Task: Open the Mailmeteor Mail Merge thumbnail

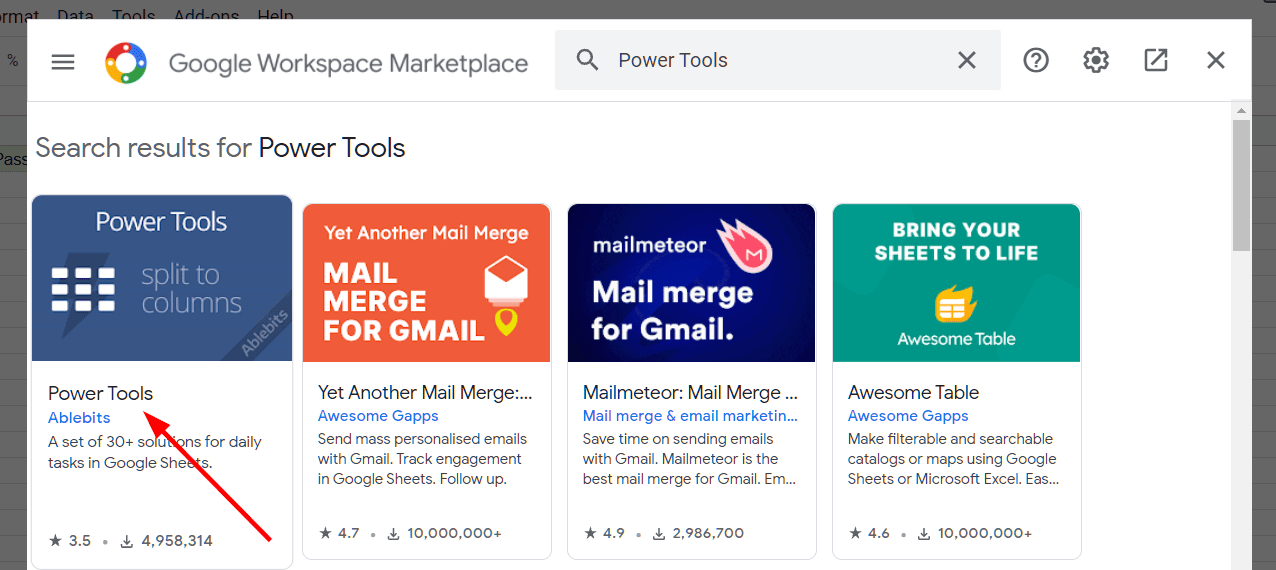Action: 691,283
